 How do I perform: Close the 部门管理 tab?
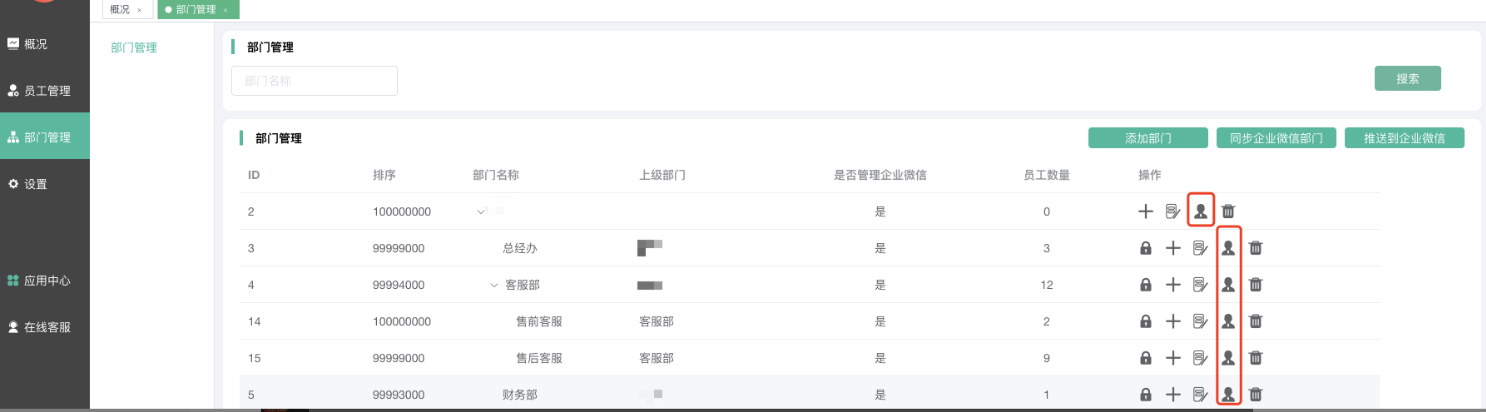coord(226,9)
